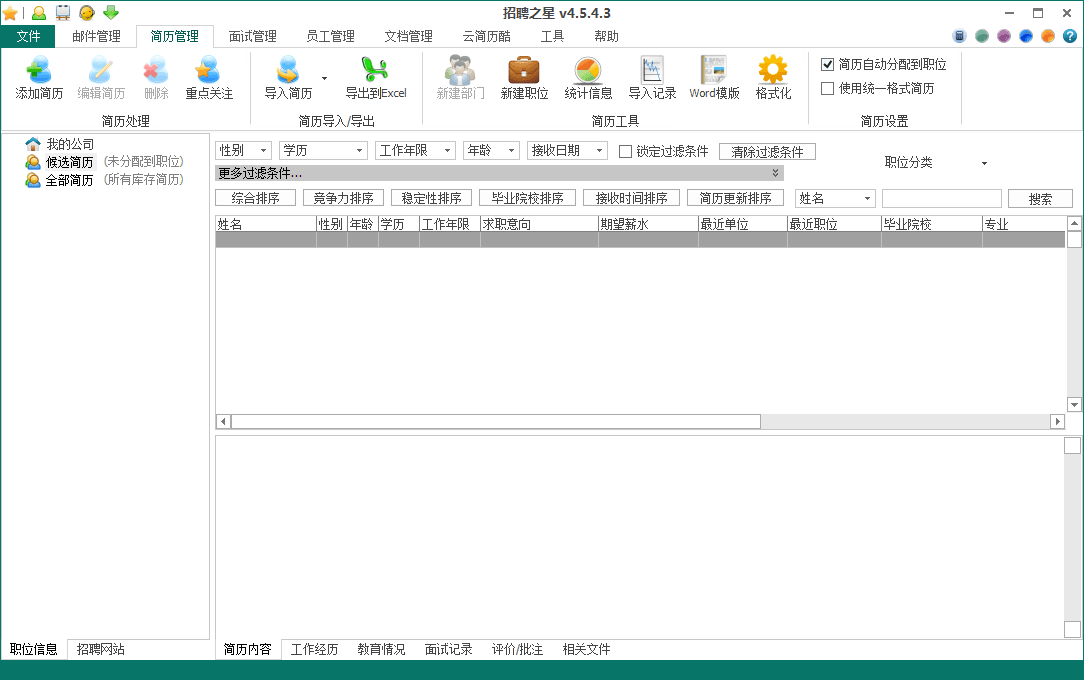Open 导入记录 import records icon
Viewport: 1084px width, 680px height.
(652, 72)
